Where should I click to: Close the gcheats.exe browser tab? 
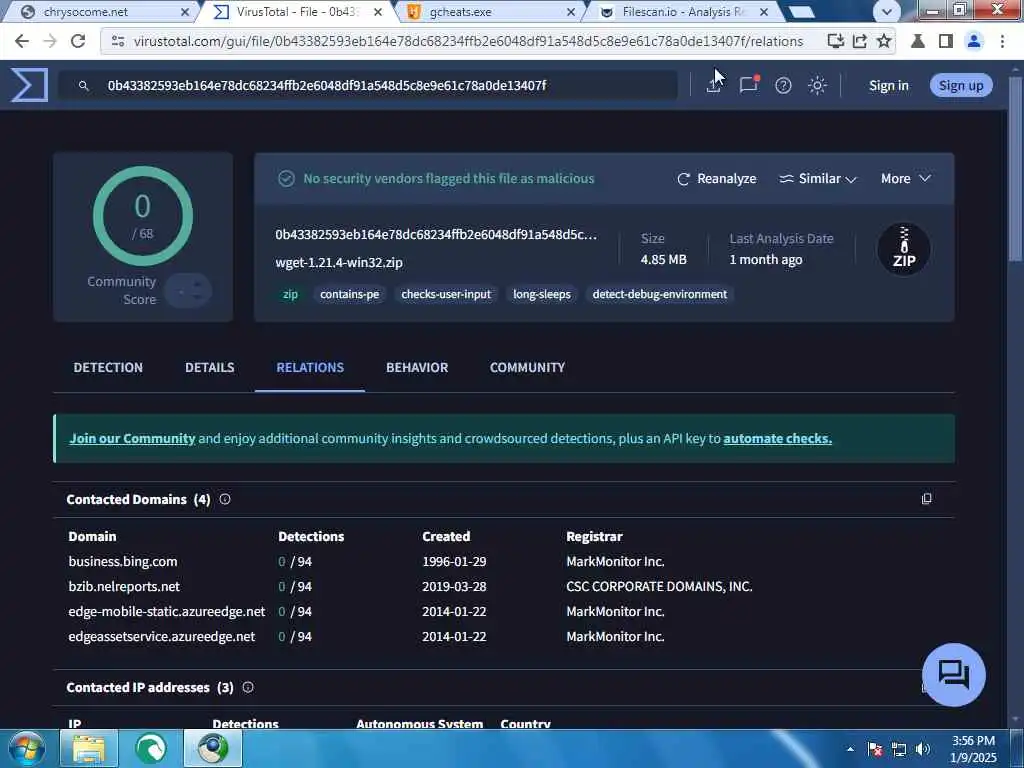571,12
